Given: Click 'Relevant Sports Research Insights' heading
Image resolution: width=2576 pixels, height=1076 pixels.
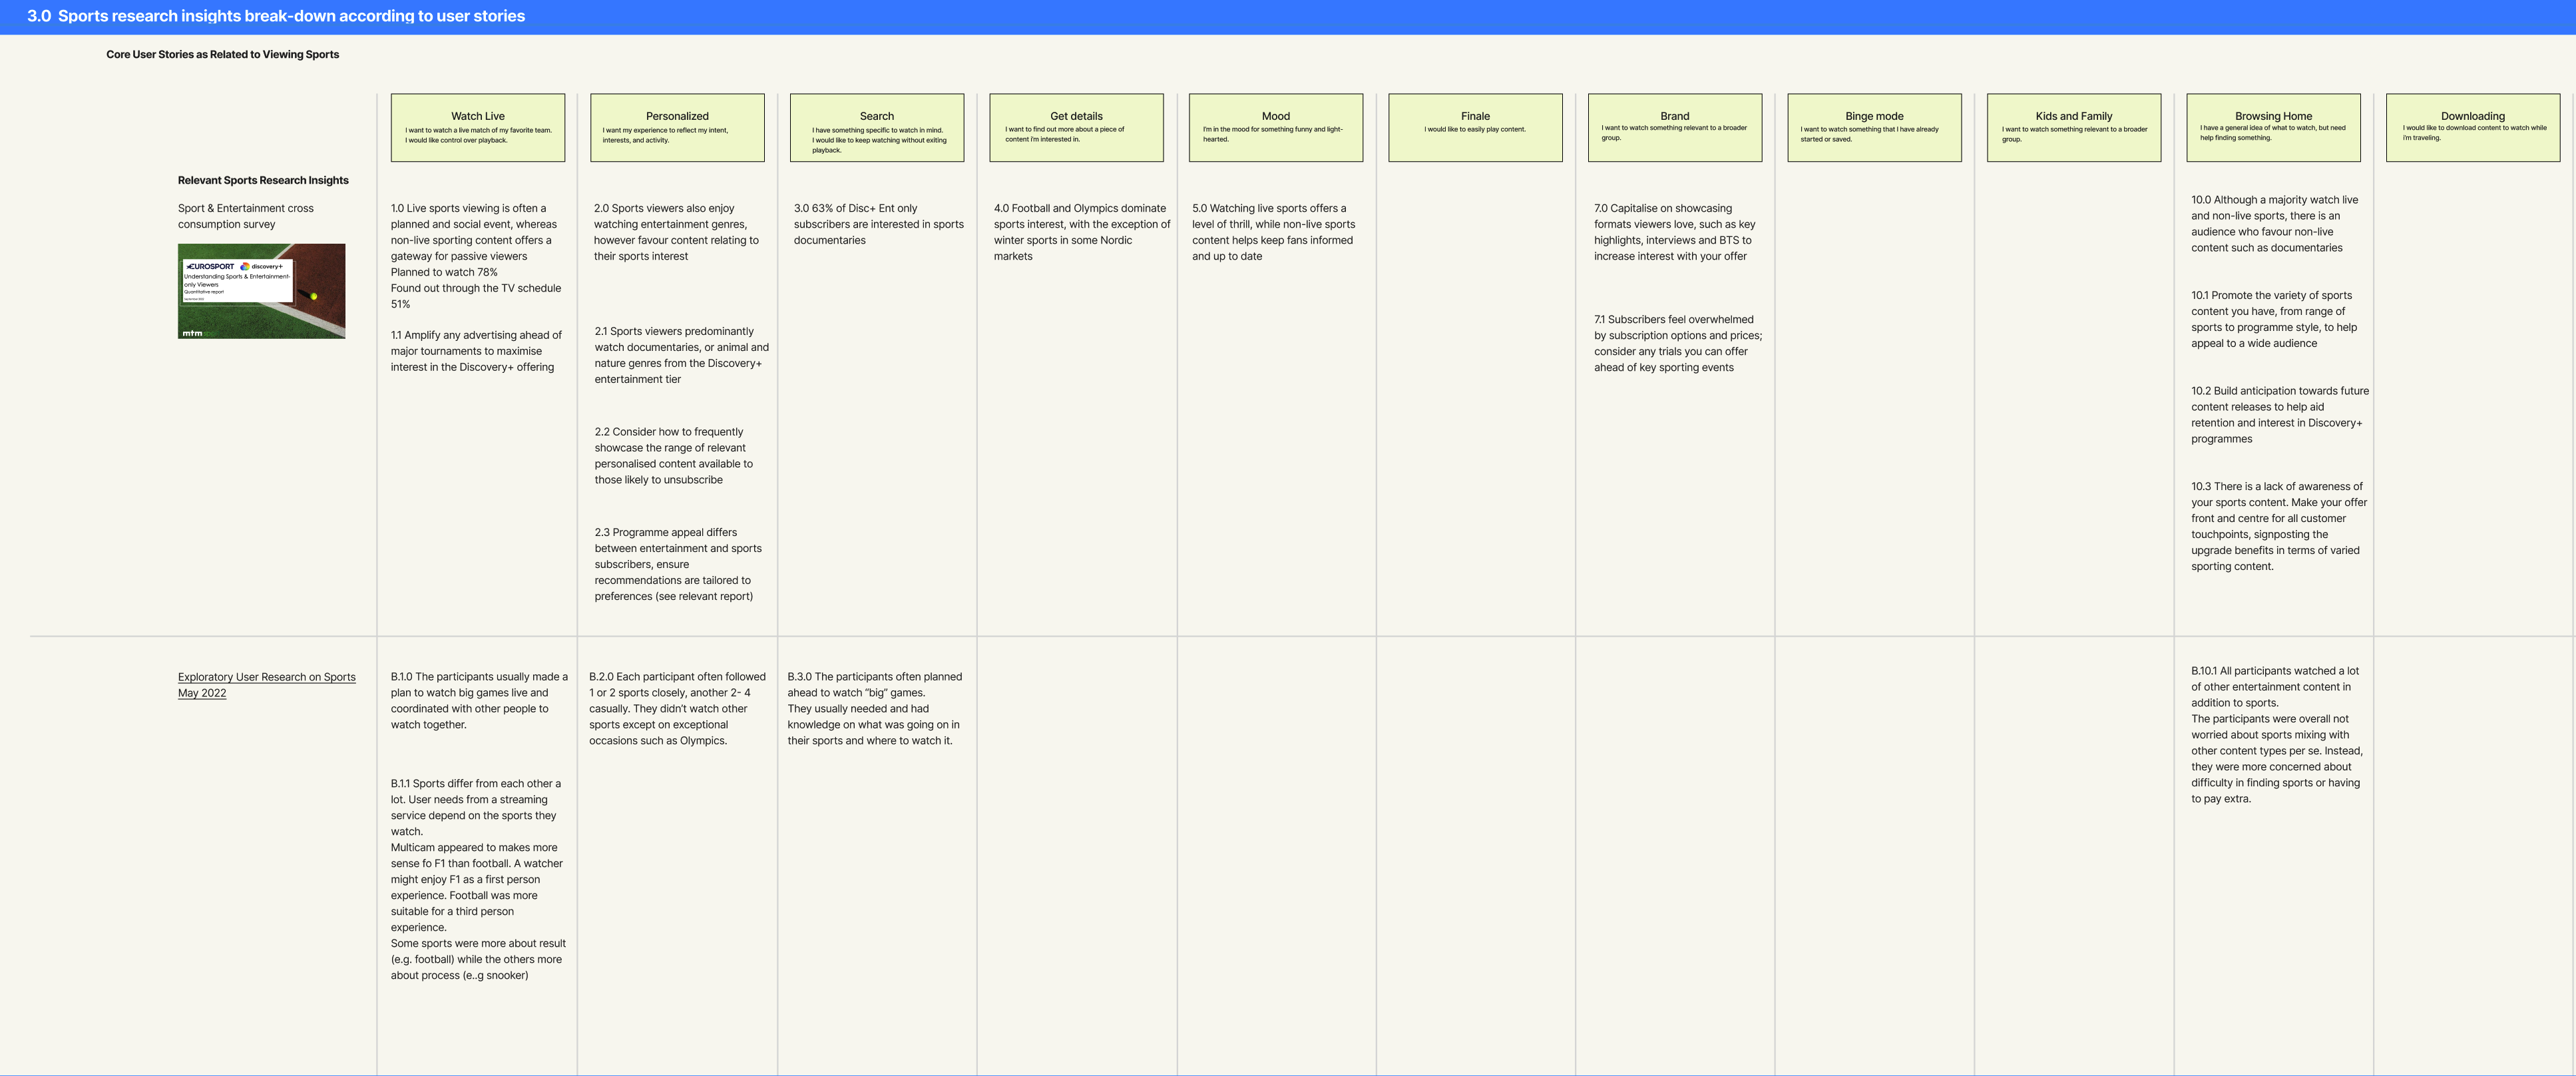Looking at the screenshot, I should pos(263,181).
